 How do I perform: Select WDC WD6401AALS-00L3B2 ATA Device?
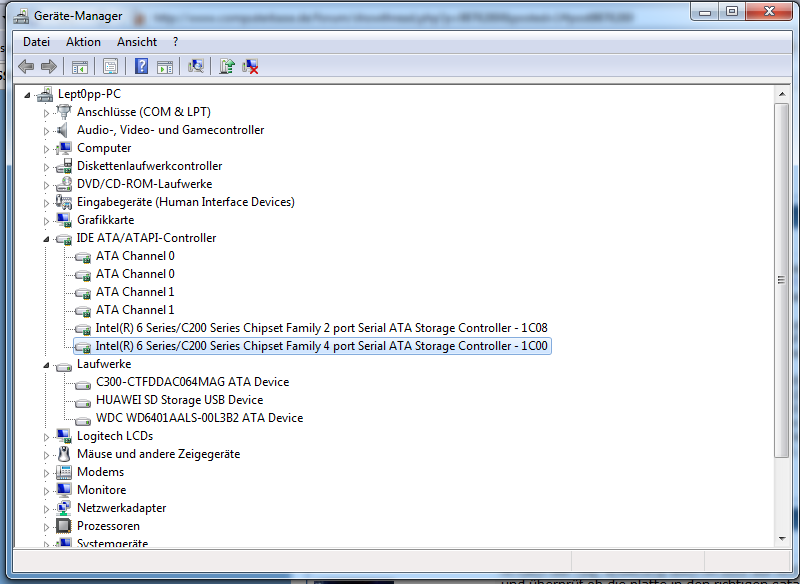click(199, 418)
